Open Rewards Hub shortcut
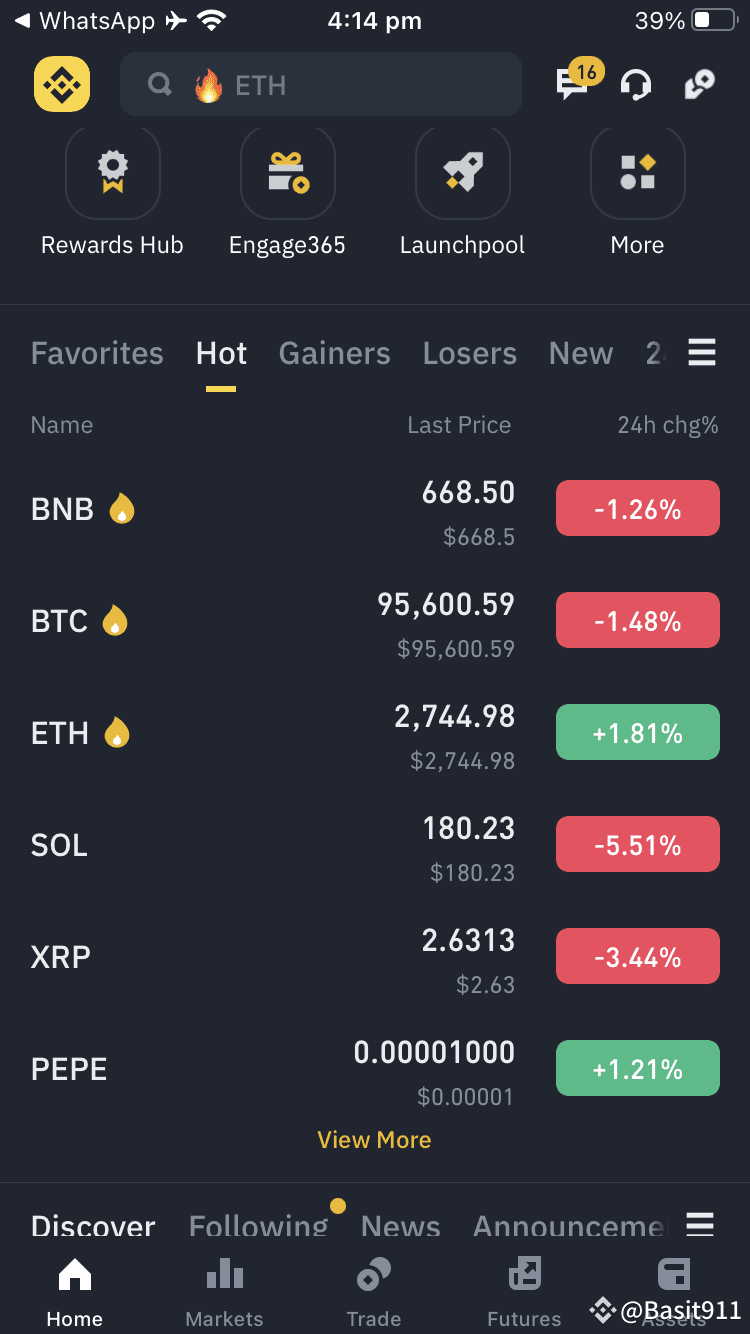 click(x=112, y=173)
